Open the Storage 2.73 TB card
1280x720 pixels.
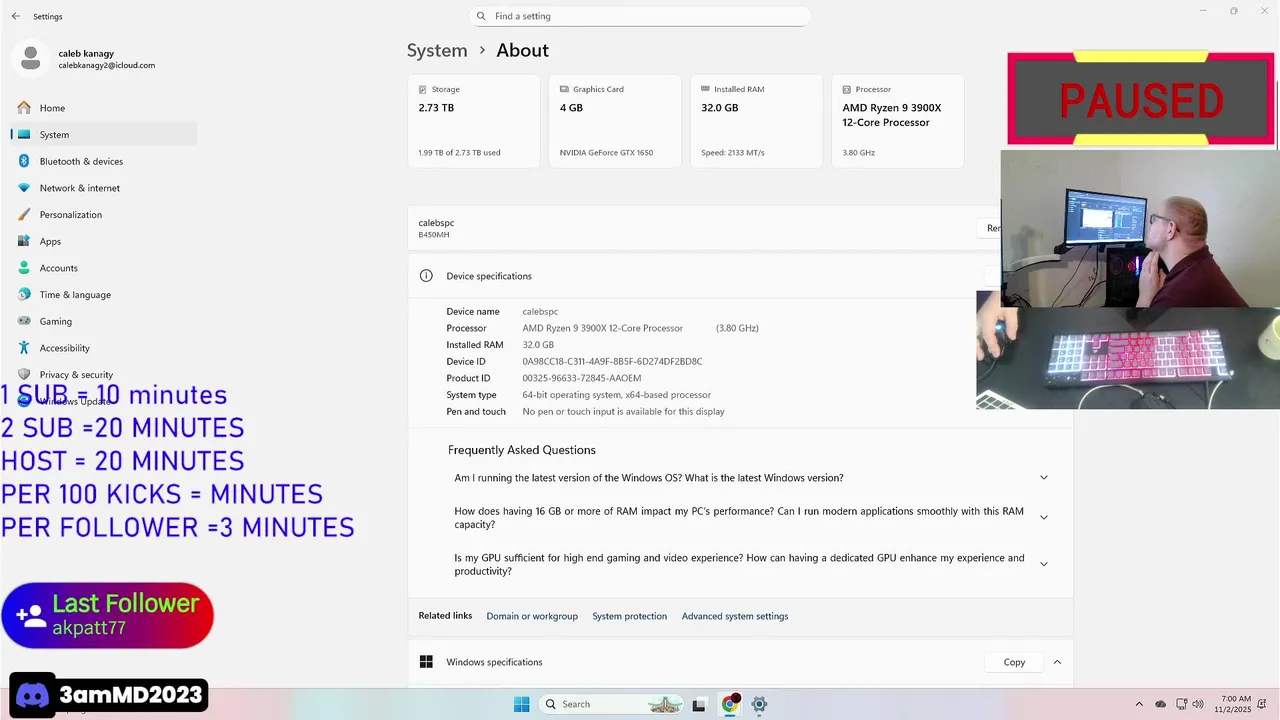[x=474, y=121]
